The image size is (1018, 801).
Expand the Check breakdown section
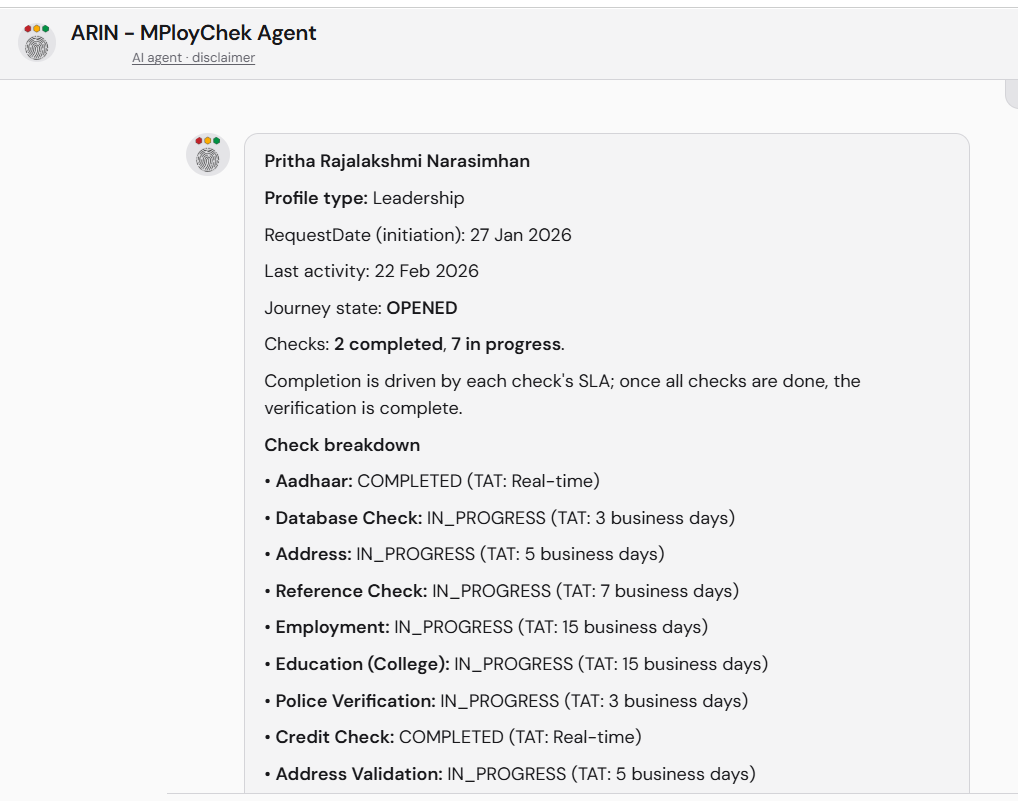[x=341, y=444]
